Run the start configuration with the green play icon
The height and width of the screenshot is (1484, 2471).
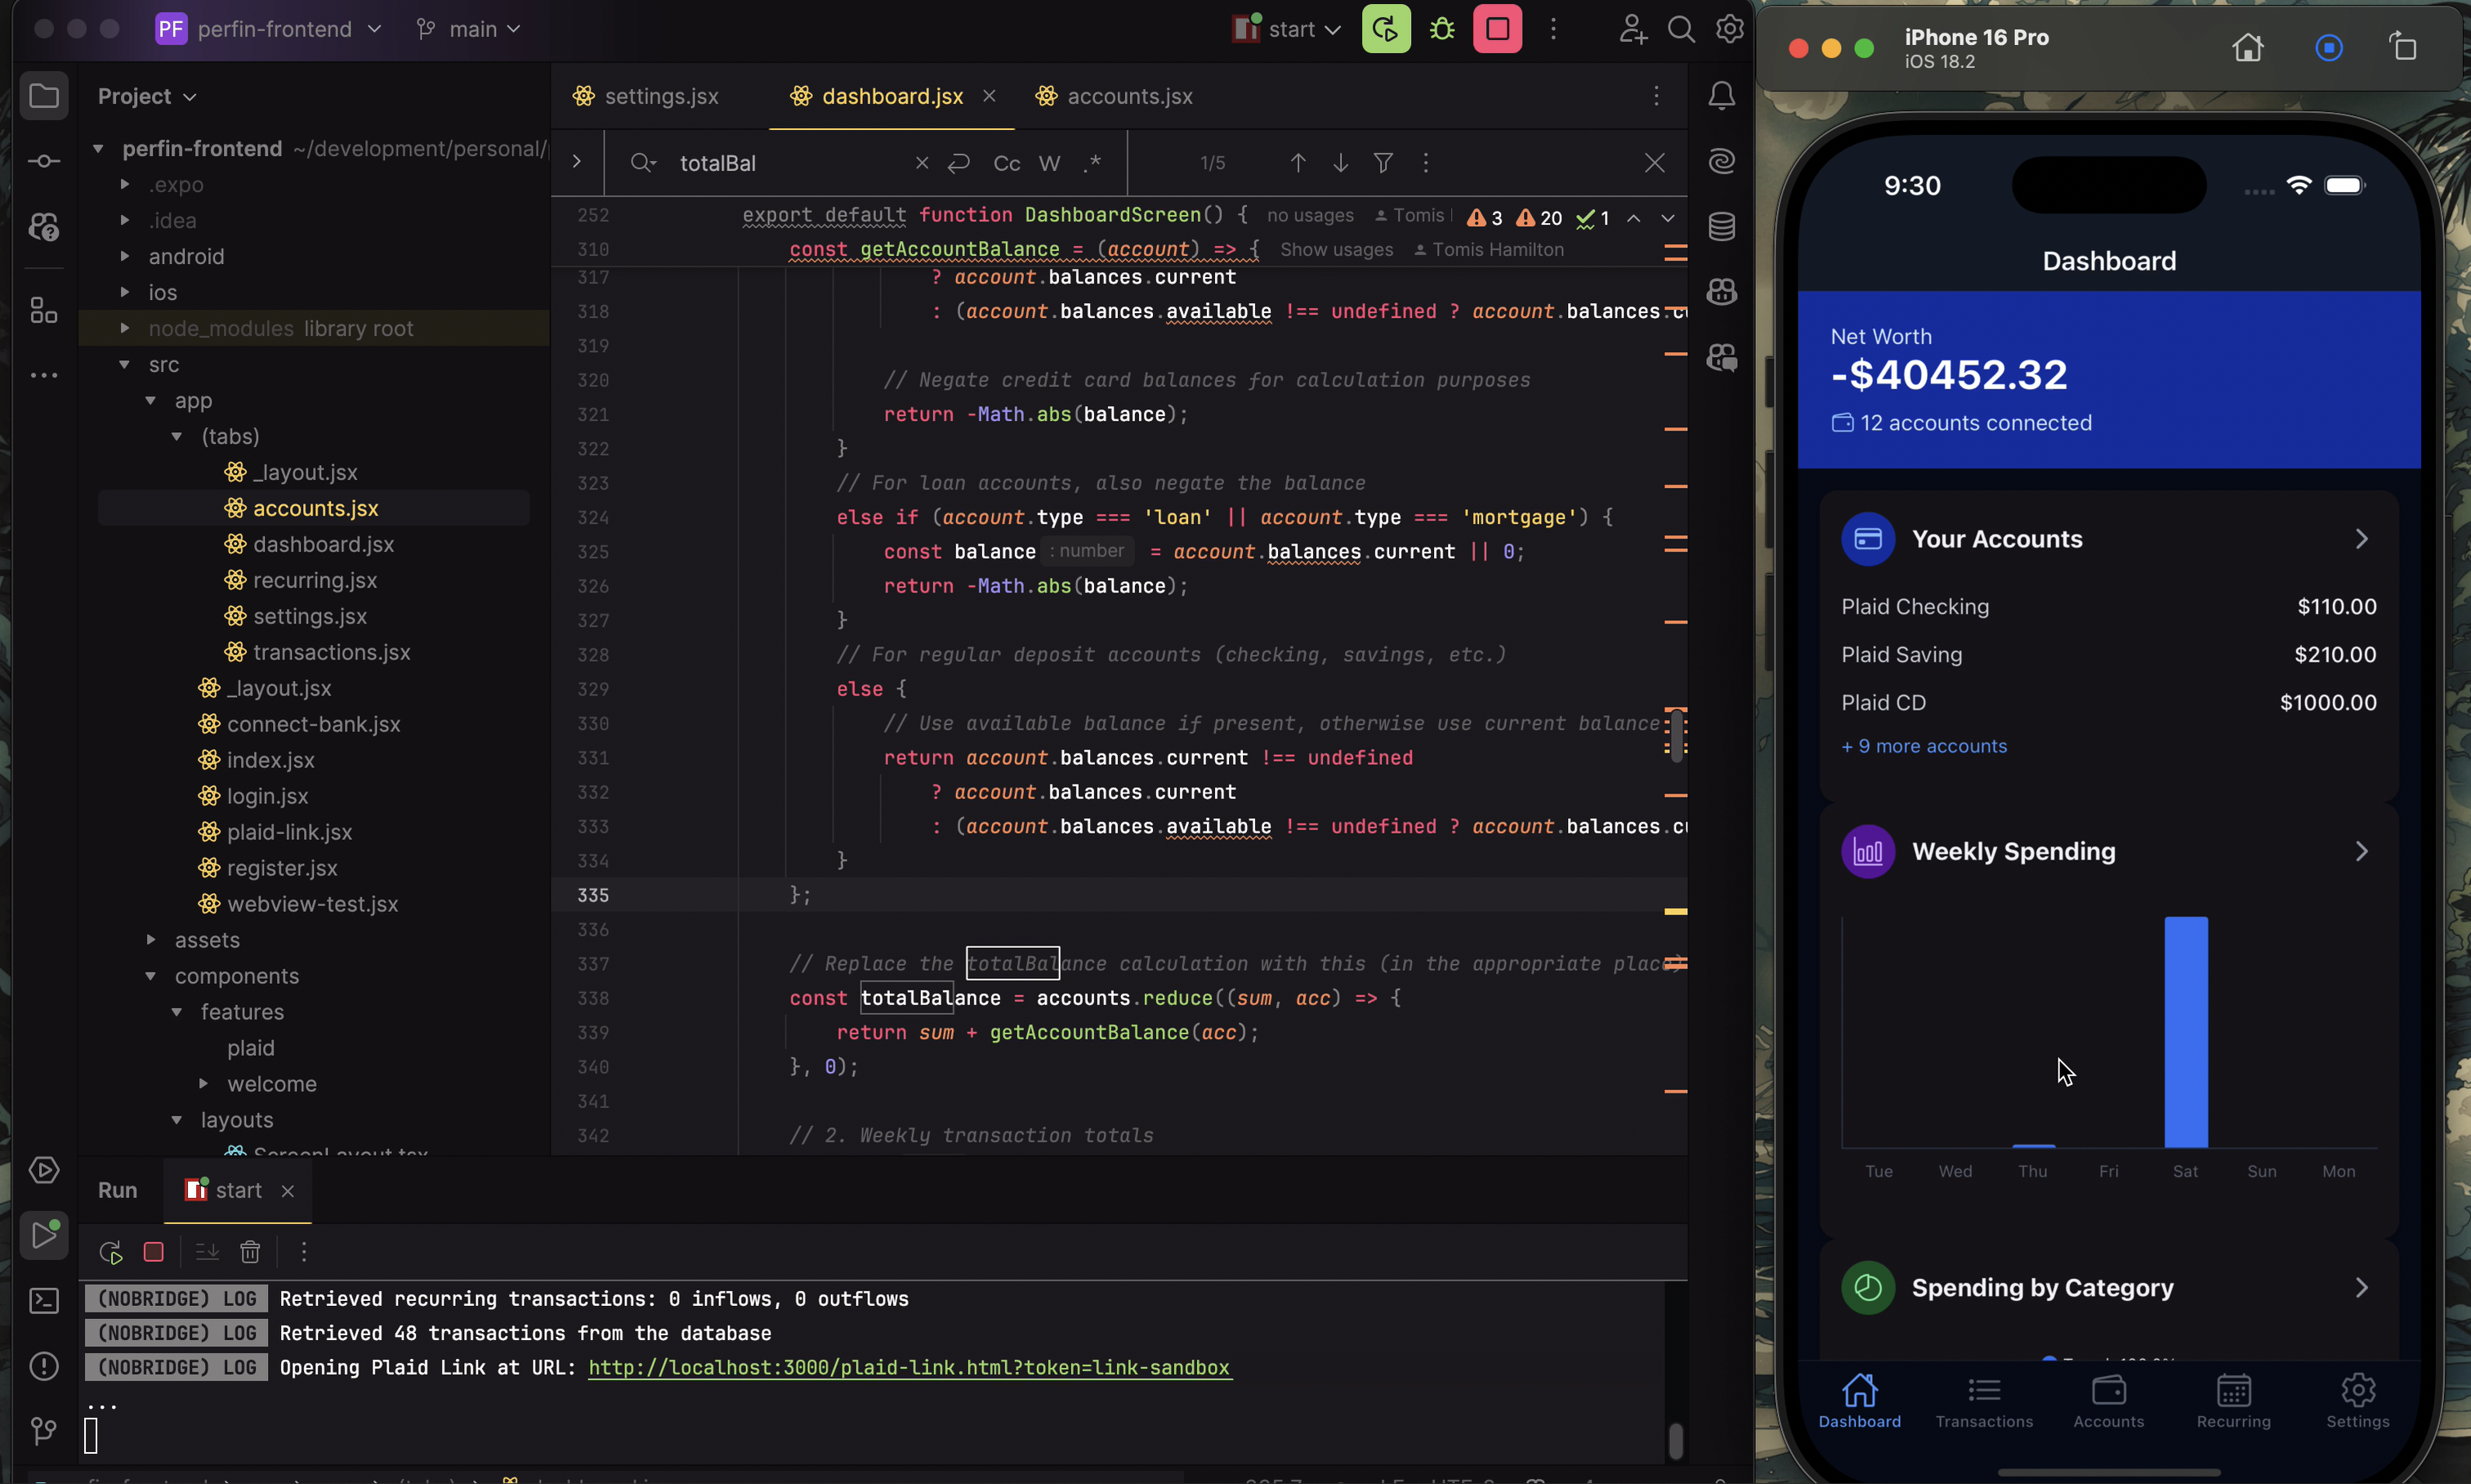pos(1385,28)
